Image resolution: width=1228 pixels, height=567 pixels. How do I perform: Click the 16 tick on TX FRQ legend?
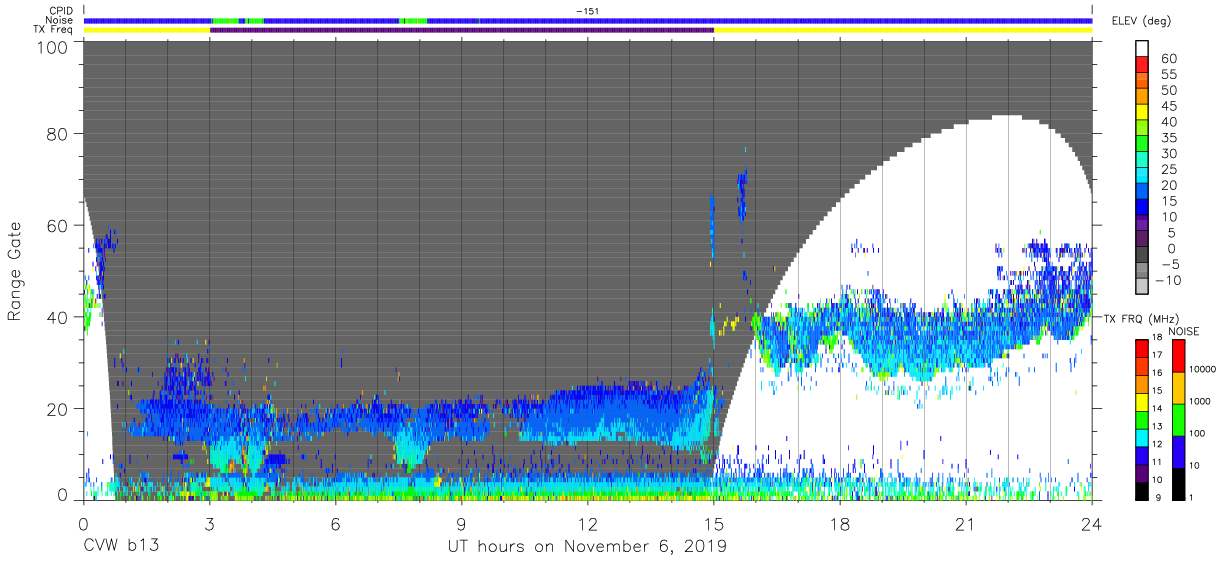[1156, 373]
